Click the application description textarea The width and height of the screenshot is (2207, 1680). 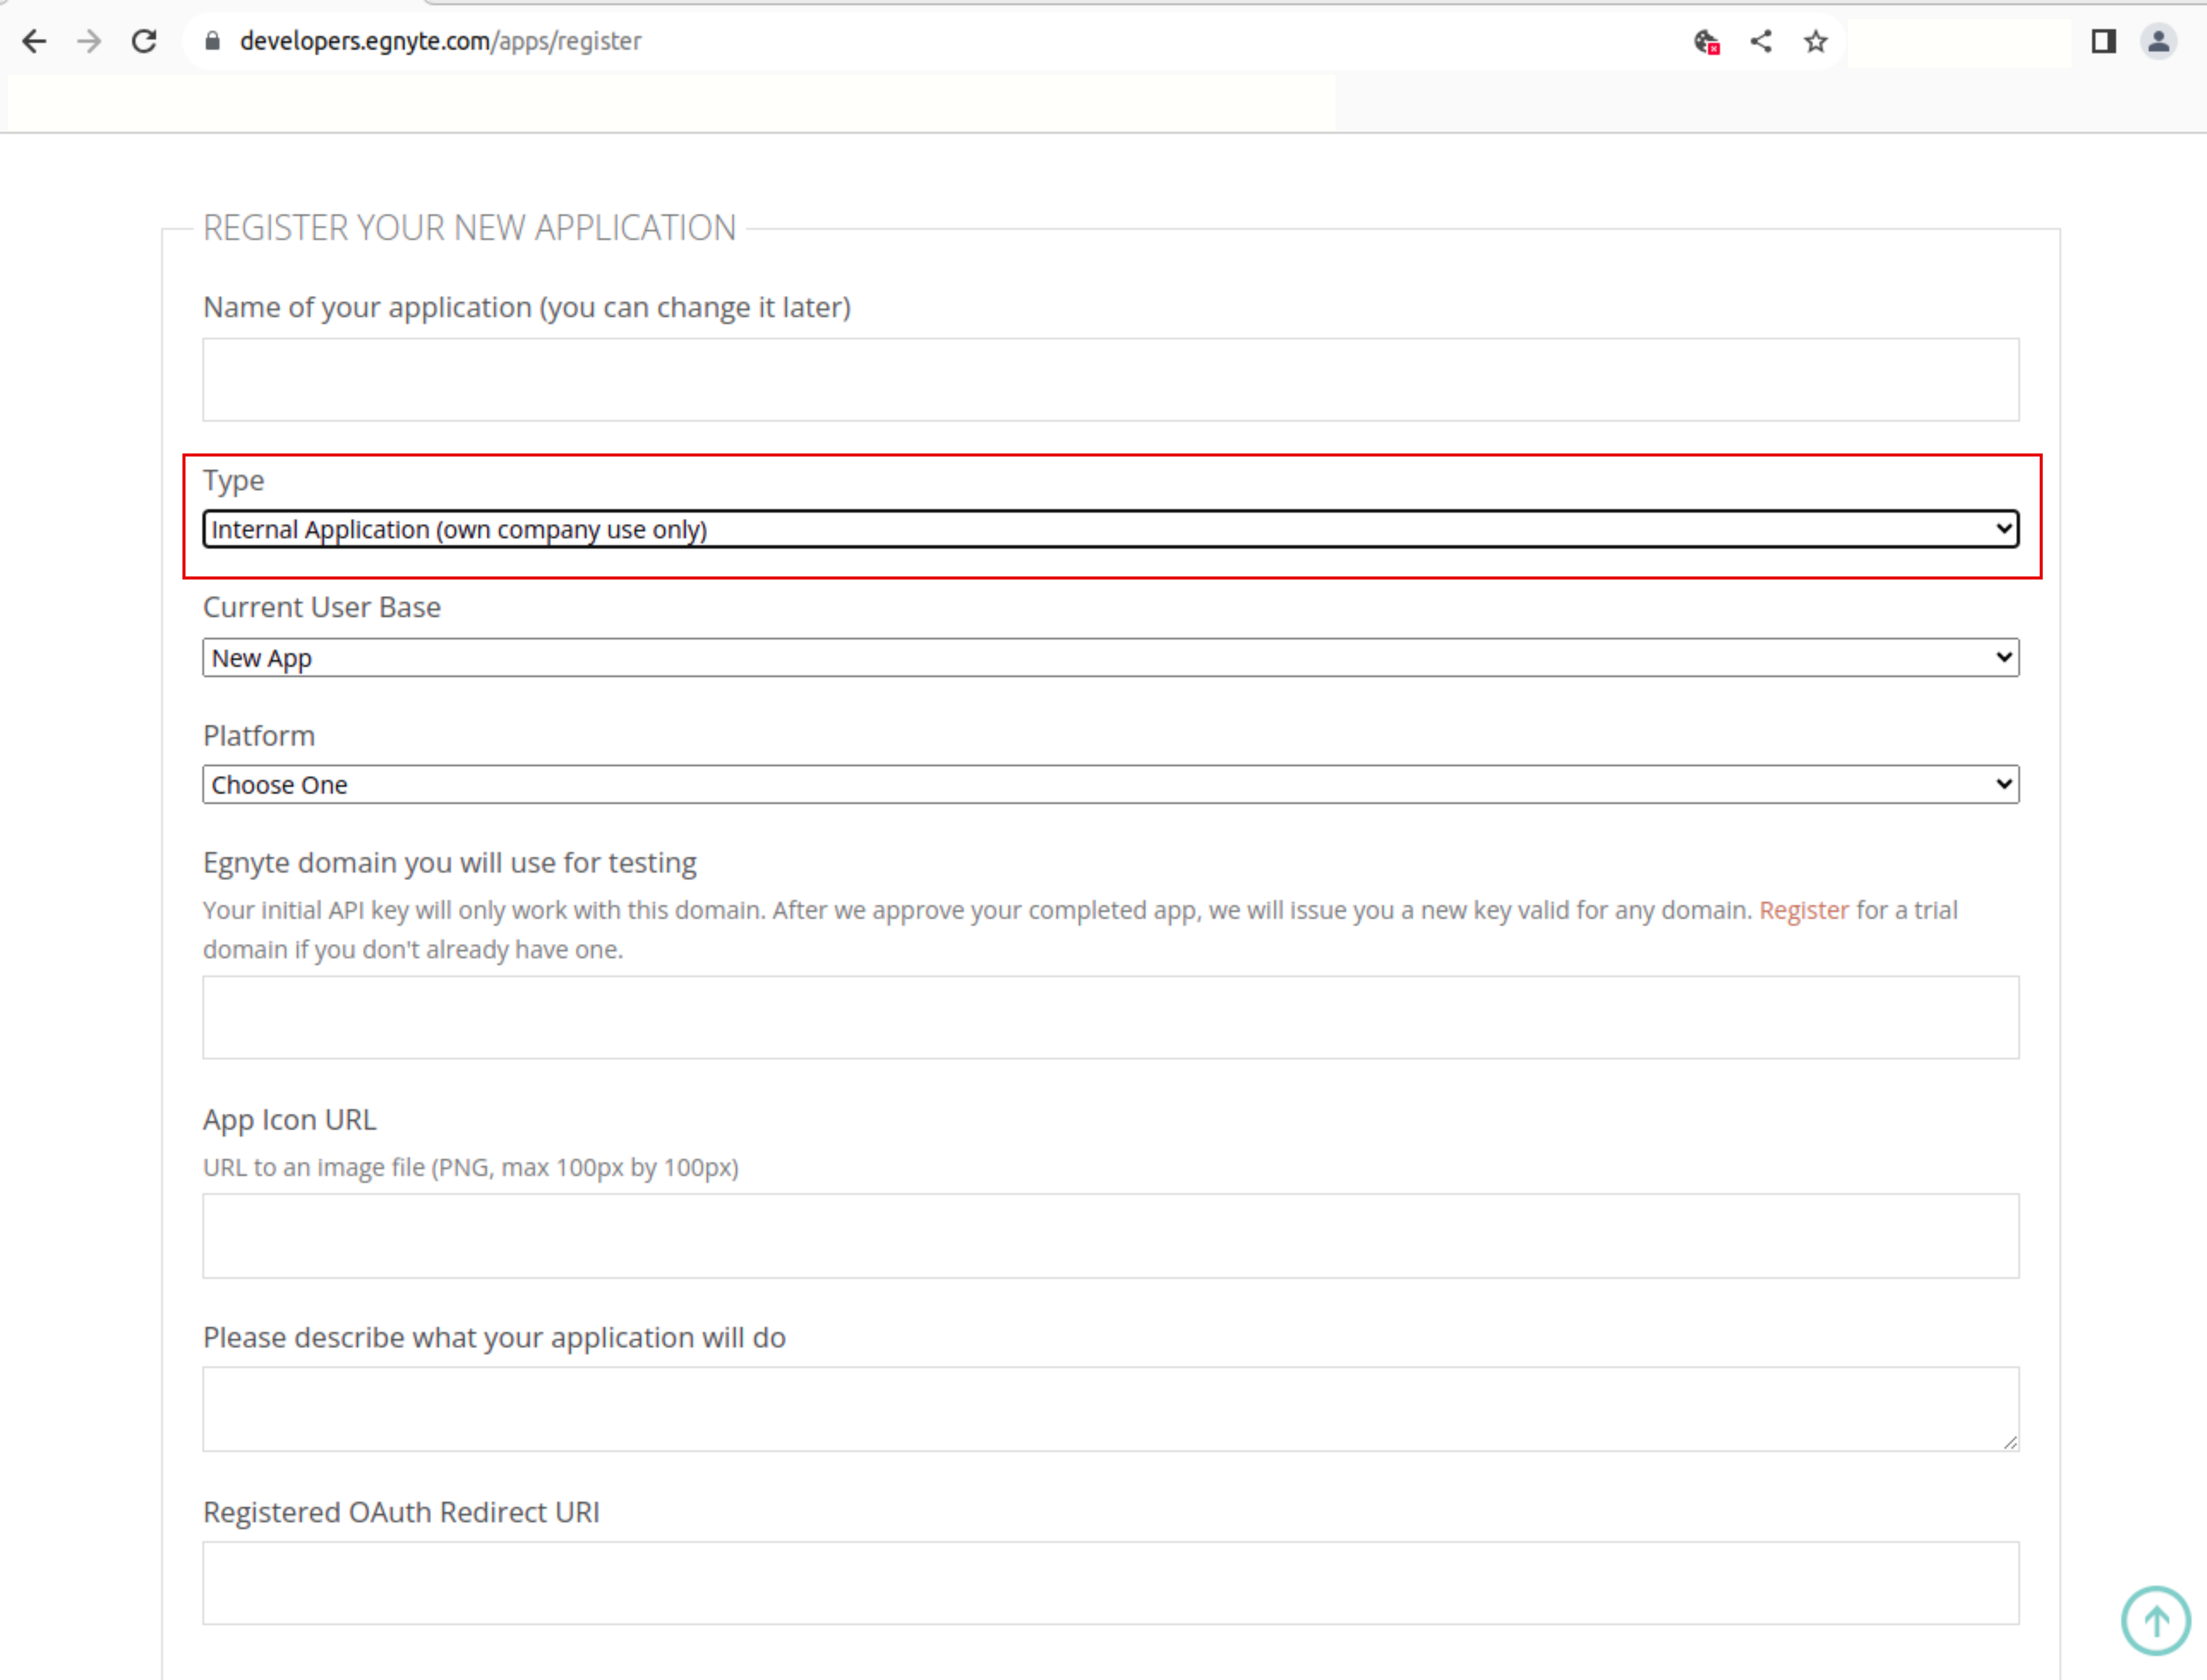point(1110,1409)
